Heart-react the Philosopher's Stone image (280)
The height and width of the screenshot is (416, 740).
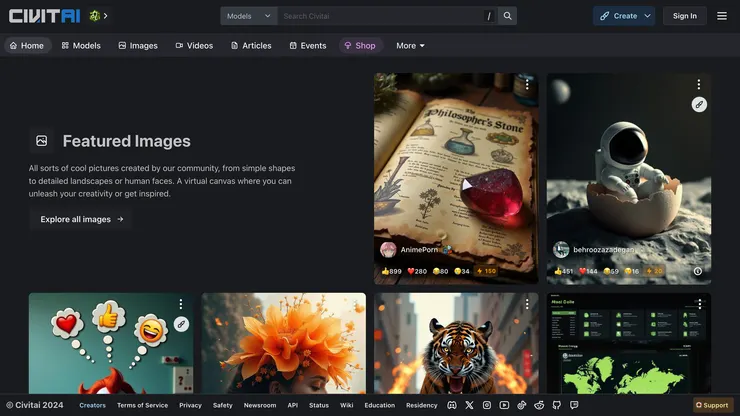(x=417, y=271)
